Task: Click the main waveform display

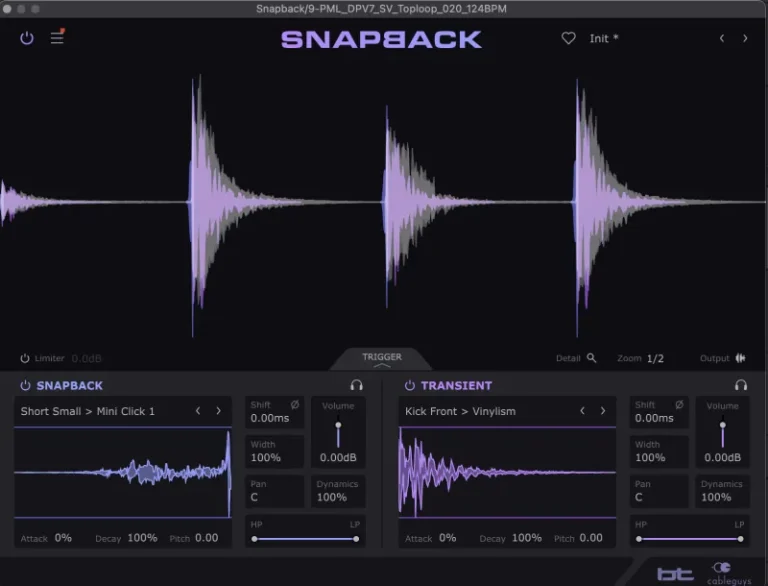Action: (x=384, y=203)
